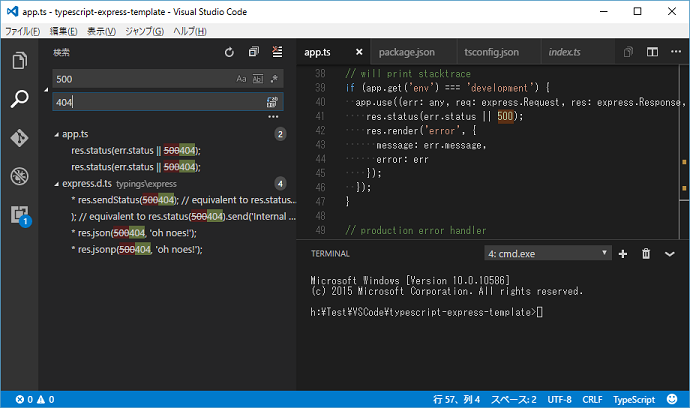Create a new terminal instance
The image size is (690, 408).
click(623, 254)
